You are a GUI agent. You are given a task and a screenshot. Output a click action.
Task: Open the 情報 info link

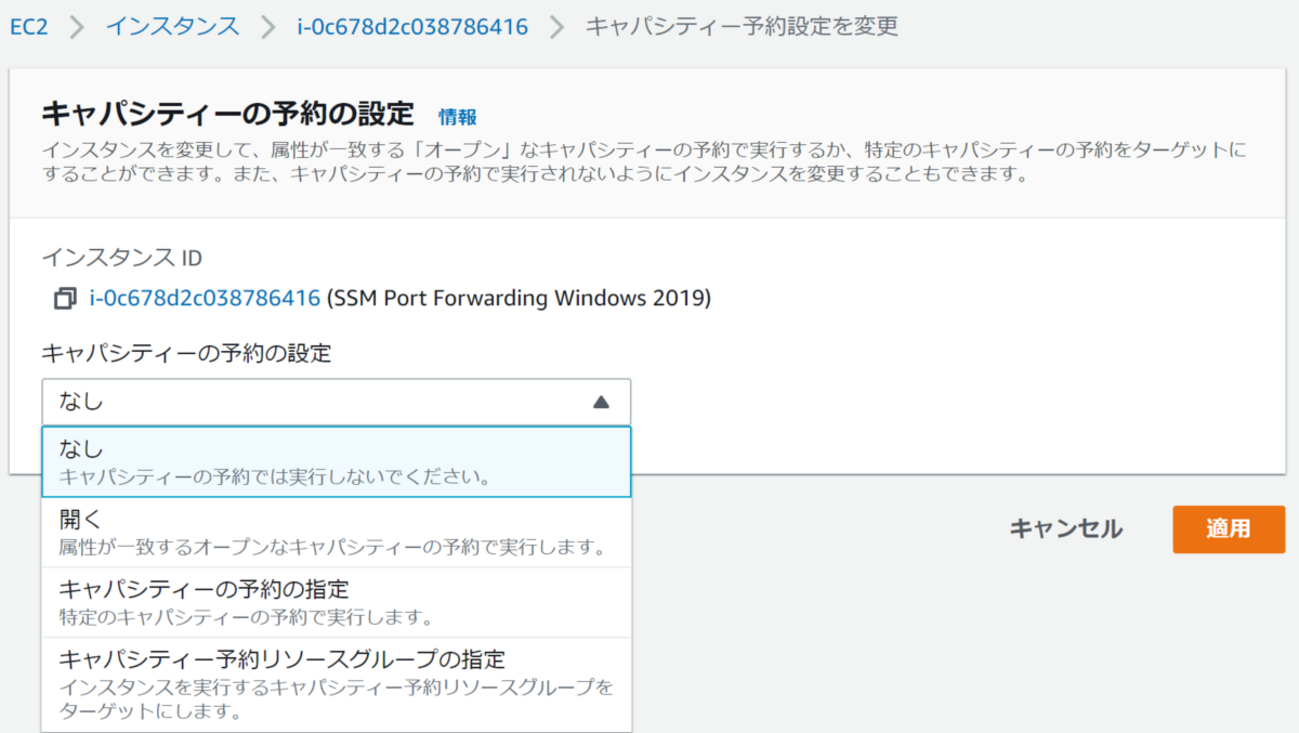457,117
